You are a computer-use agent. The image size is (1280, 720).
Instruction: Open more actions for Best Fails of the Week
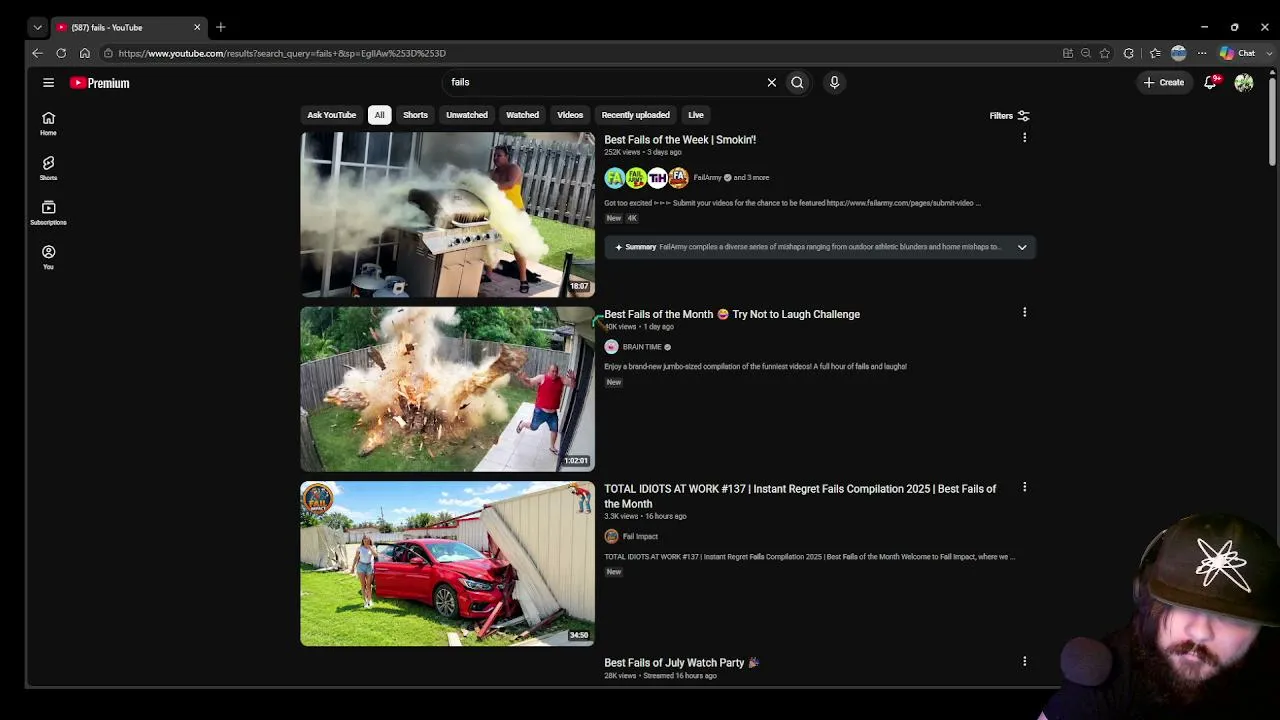click(x=1024, y=138)
